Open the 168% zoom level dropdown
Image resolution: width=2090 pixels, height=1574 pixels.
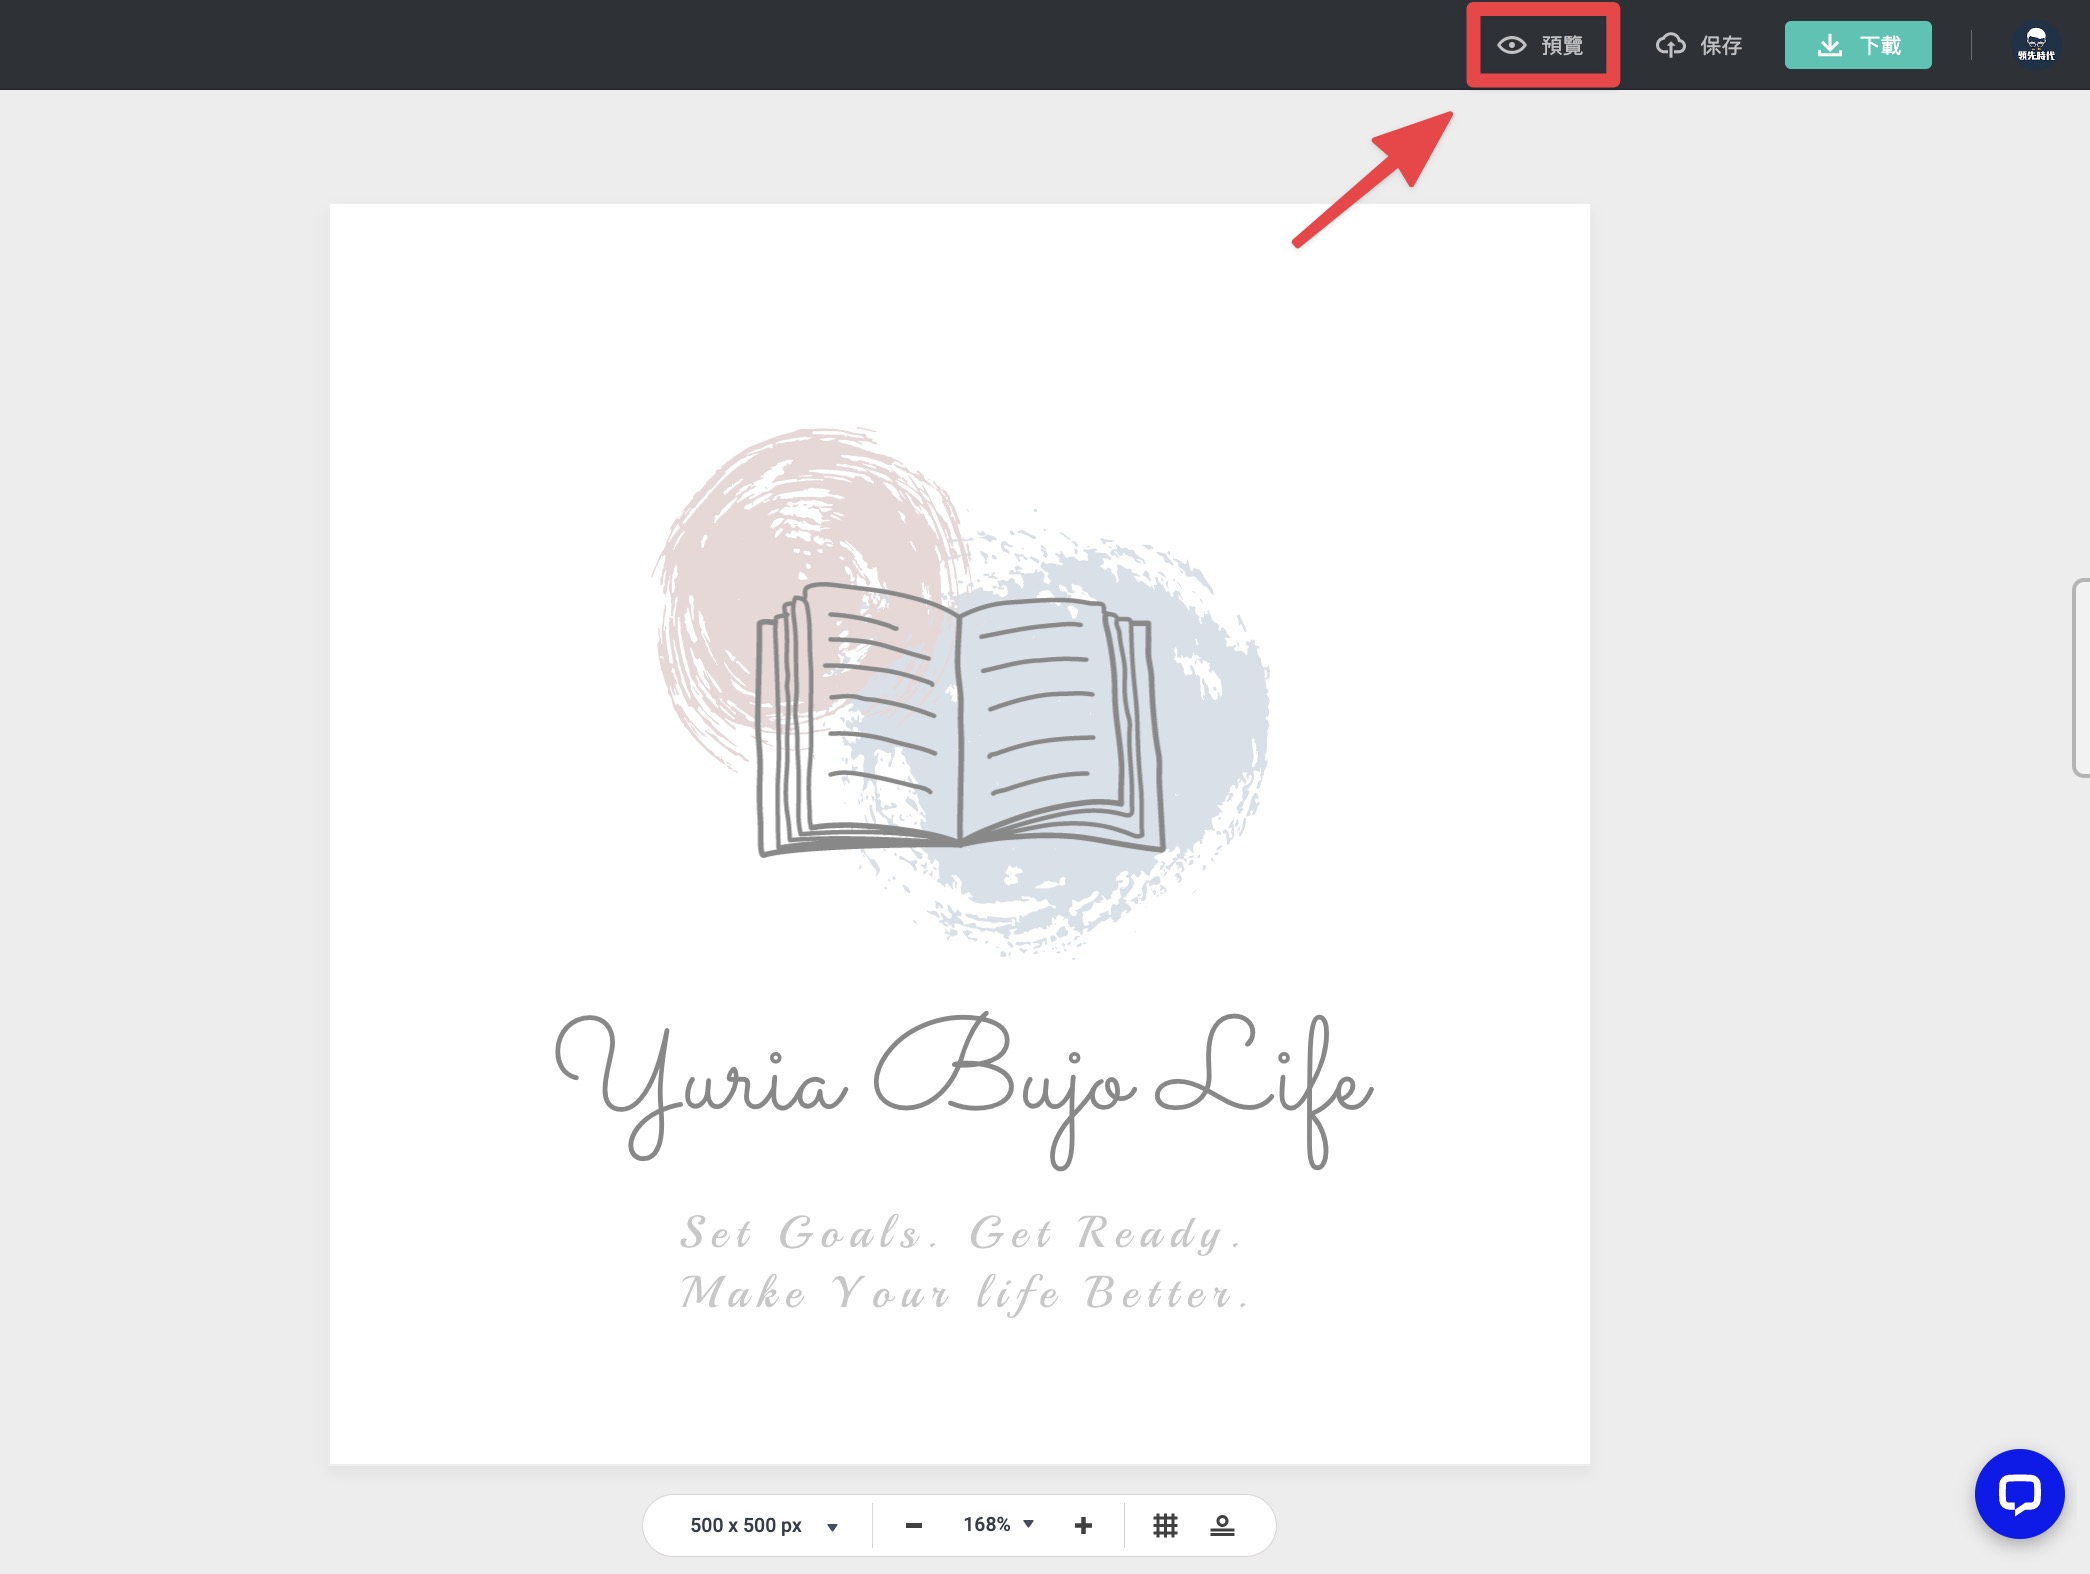[998, 1525]
